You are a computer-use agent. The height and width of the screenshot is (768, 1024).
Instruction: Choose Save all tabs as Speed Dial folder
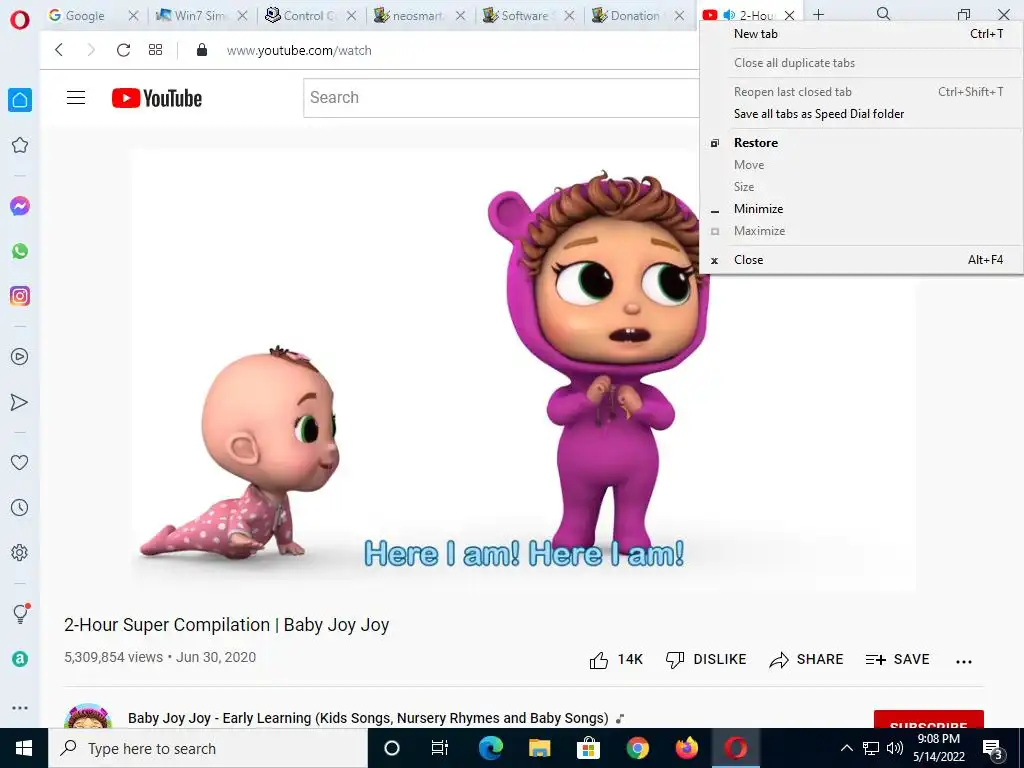tap(861, 114)
